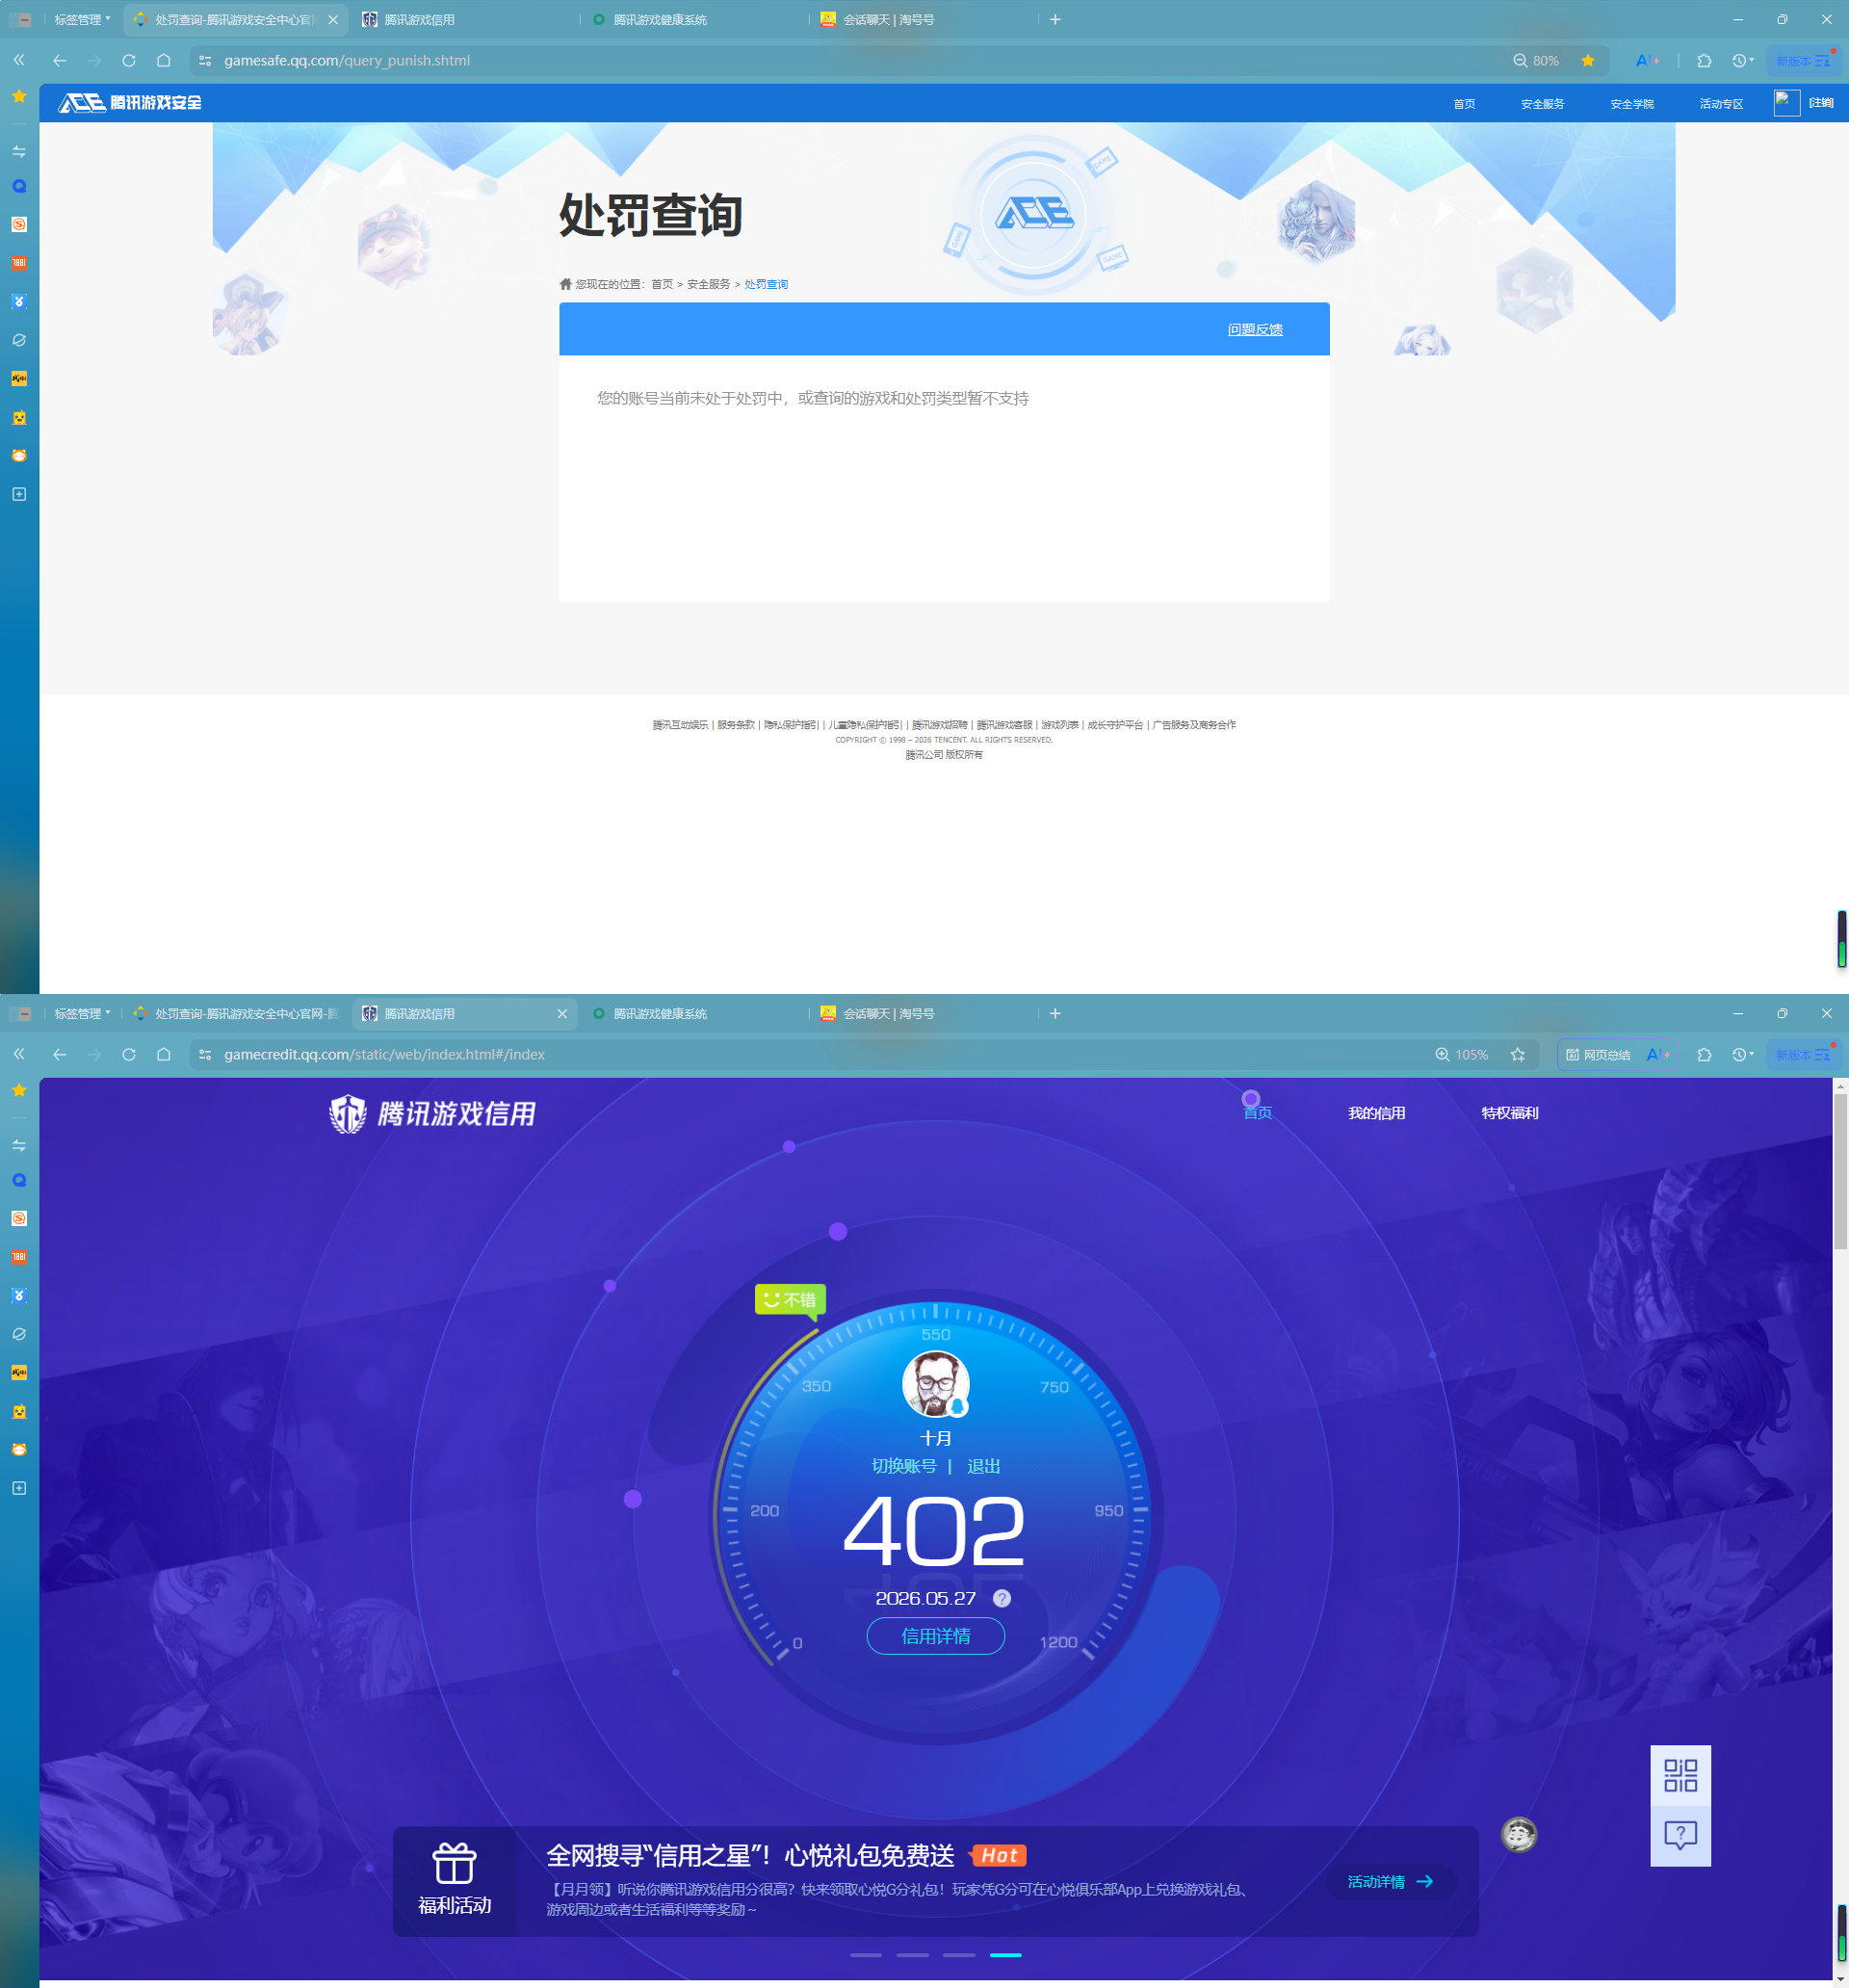Click the 105% zoom indicator in bottom window
The image size is (1849, 1988).
[x=1462, y=1055]
